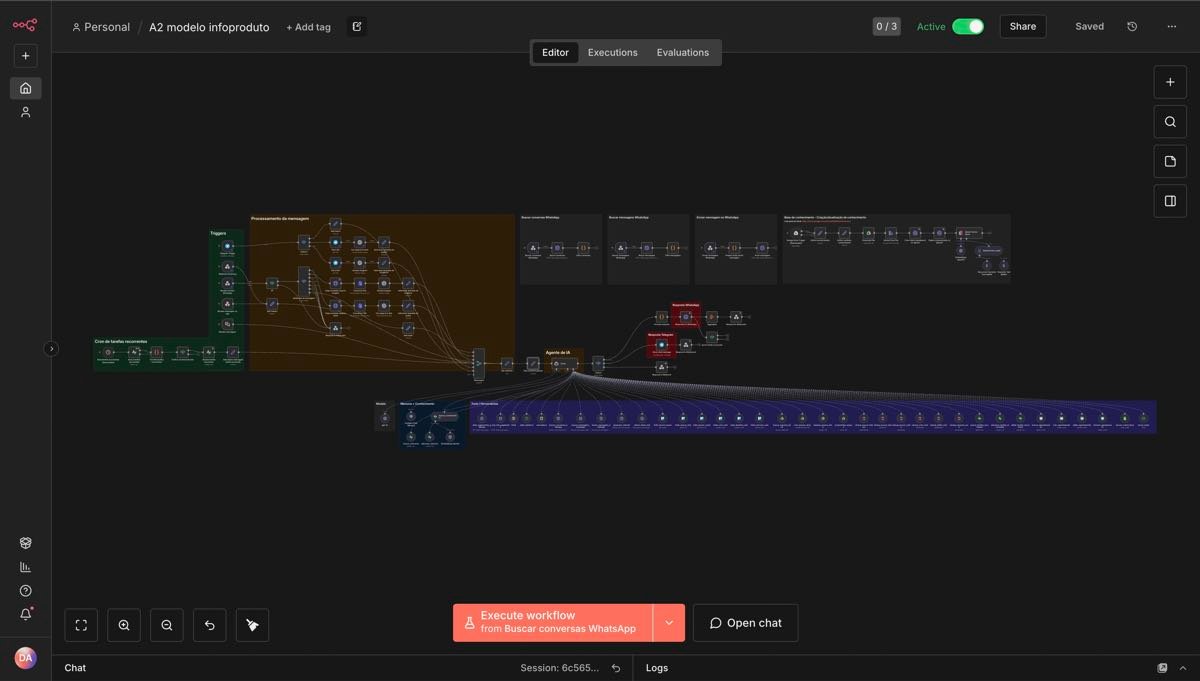Screen dimensions: 1200x681
Task: Check the notifications bell
Action: click(24, 614)
